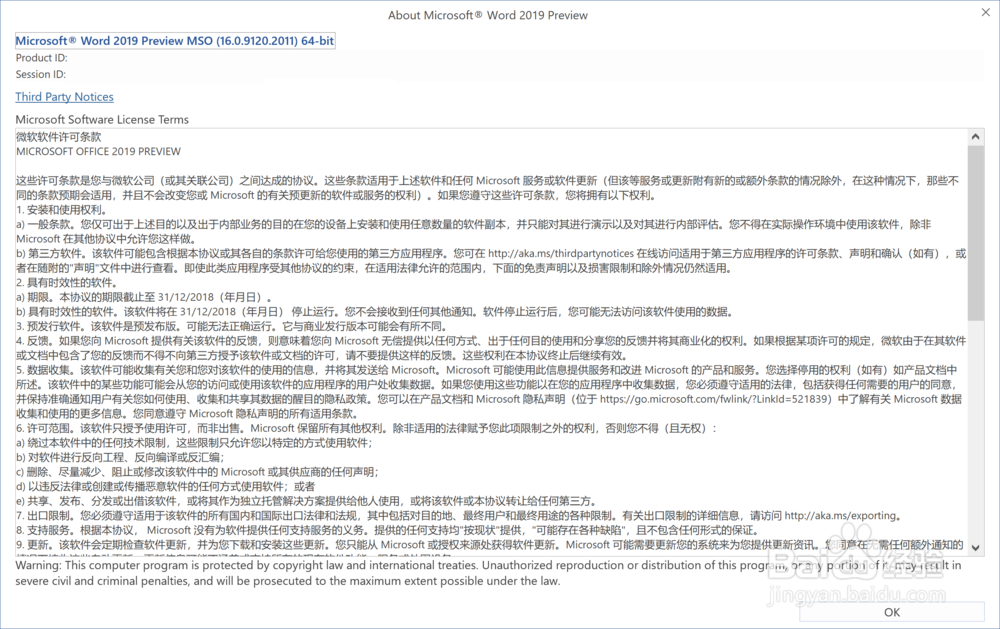
Task: Click the http://aka.ms/thirdpartynotices URL text
Action: tap(561, 253)
